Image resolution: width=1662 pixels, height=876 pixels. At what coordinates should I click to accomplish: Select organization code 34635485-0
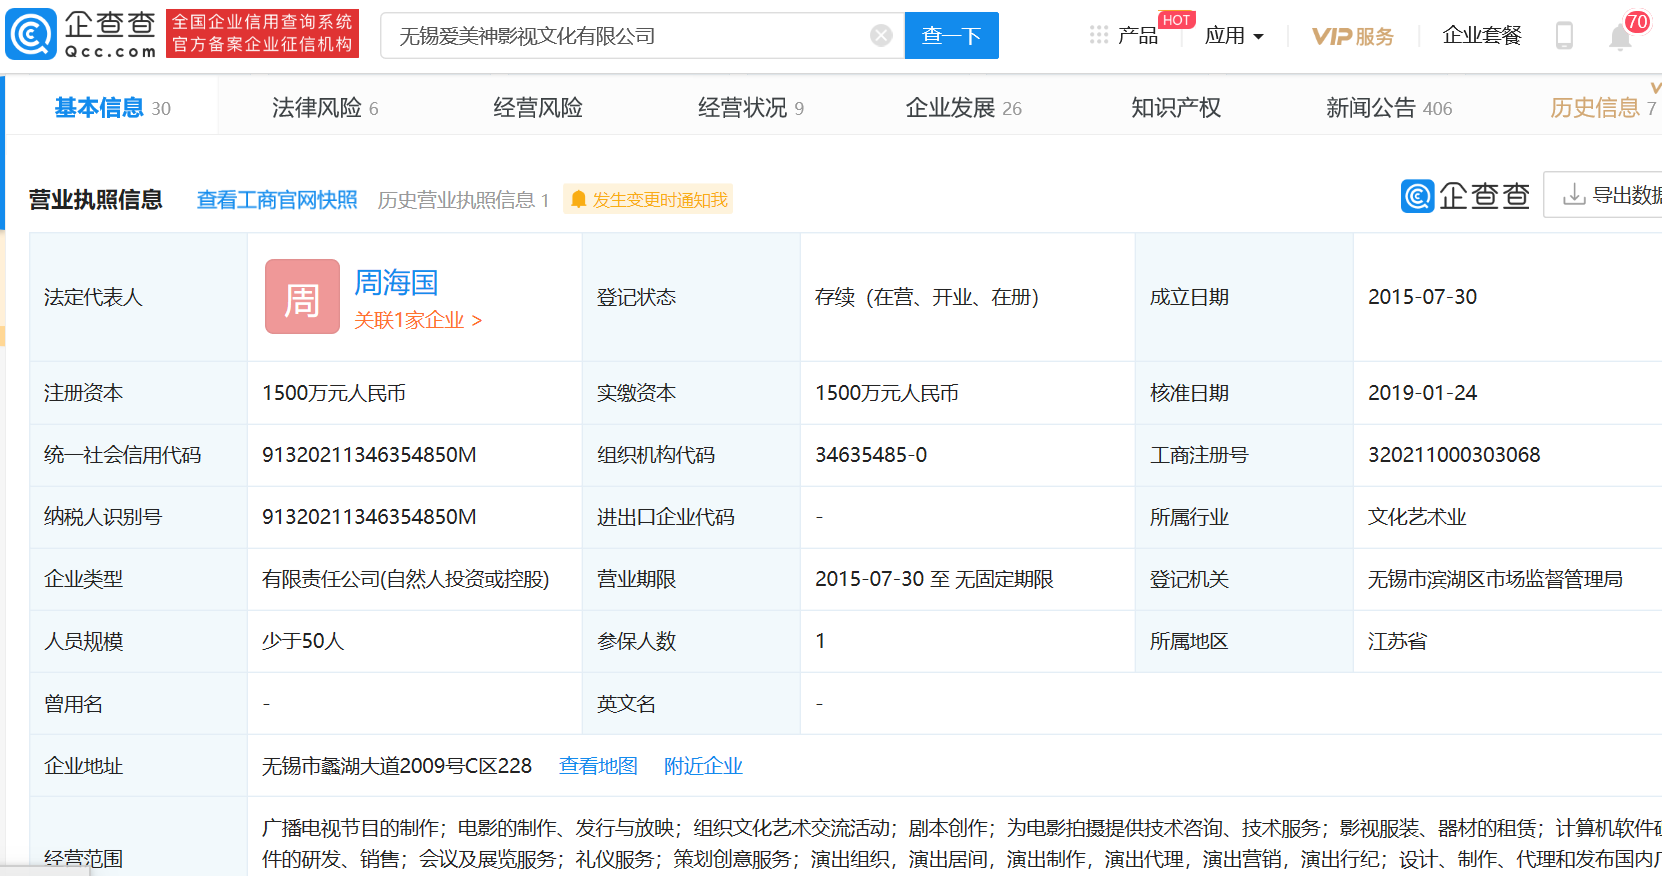pos(871,455)
